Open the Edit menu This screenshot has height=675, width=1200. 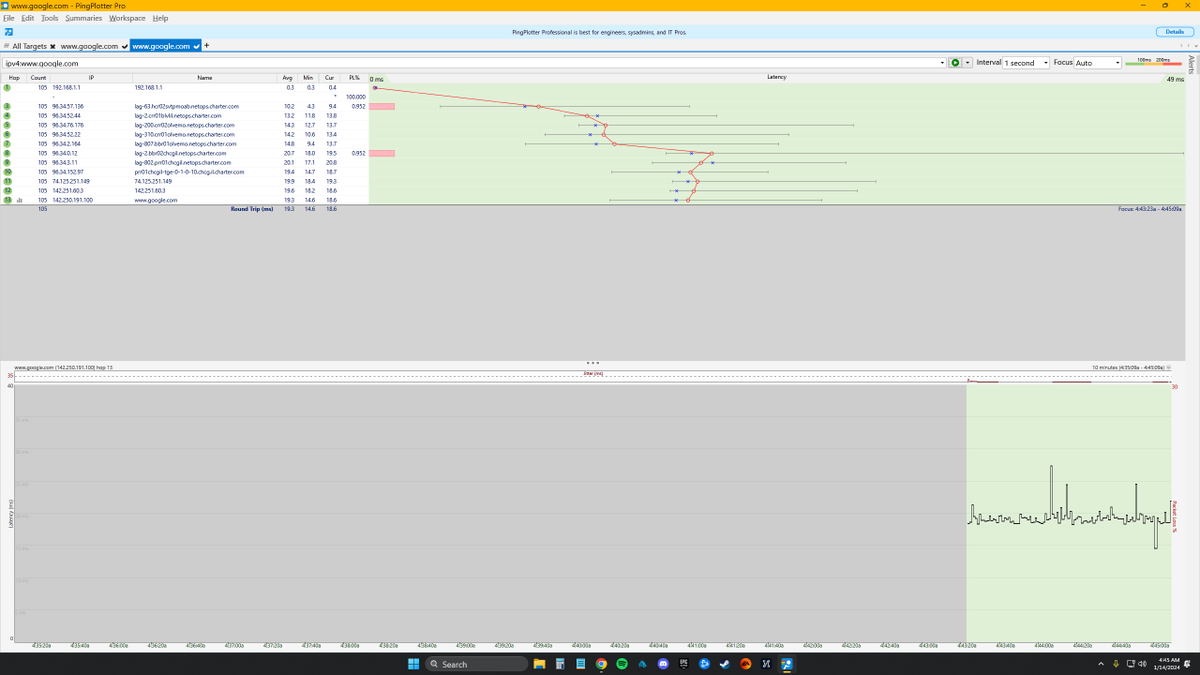coord(28,18)
